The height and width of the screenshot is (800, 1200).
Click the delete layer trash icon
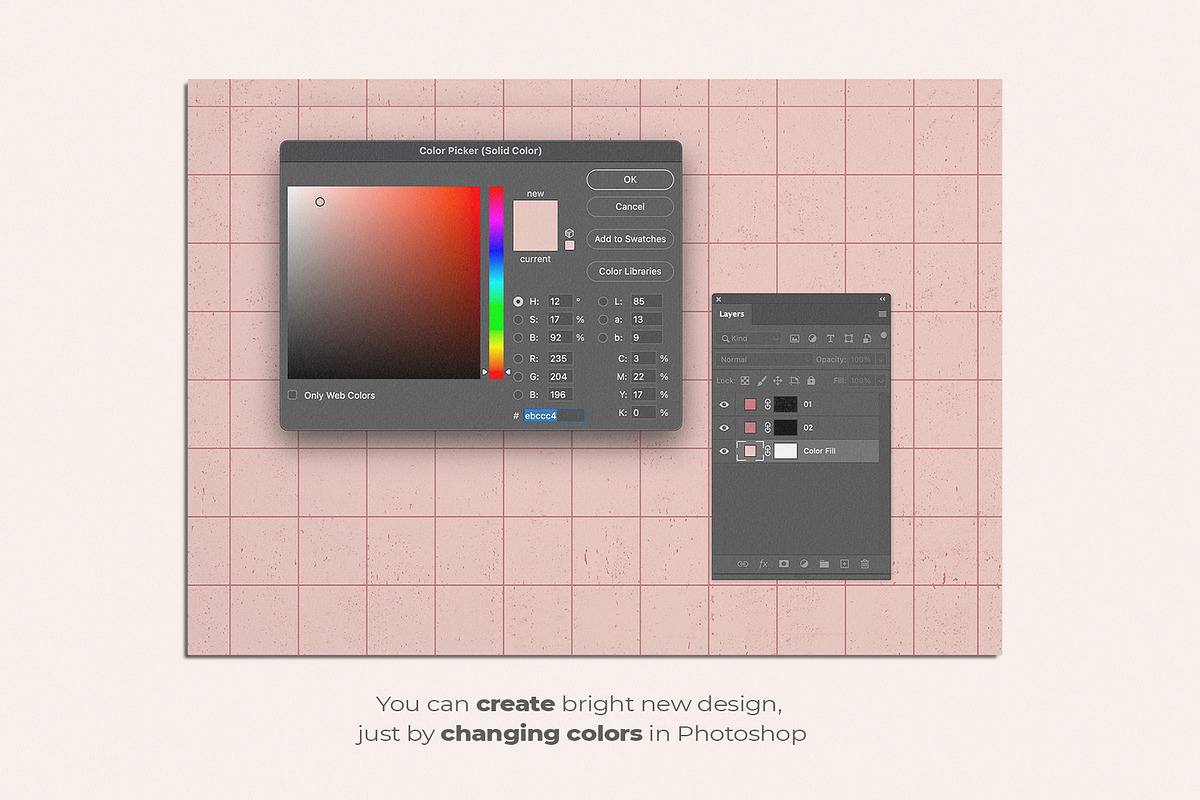(865, 564)
